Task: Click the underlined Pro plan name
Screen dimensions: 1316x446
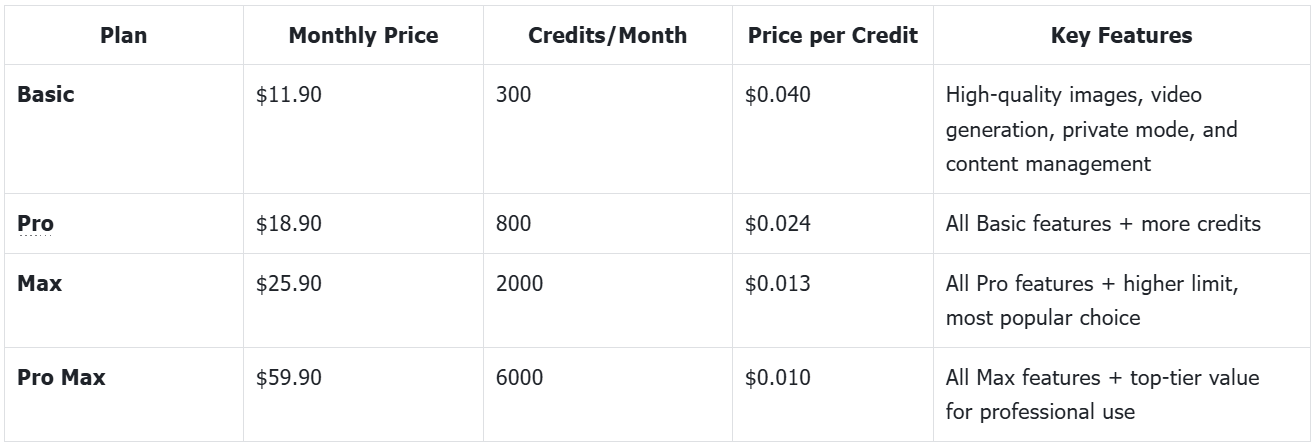Action: coord(35,223)
